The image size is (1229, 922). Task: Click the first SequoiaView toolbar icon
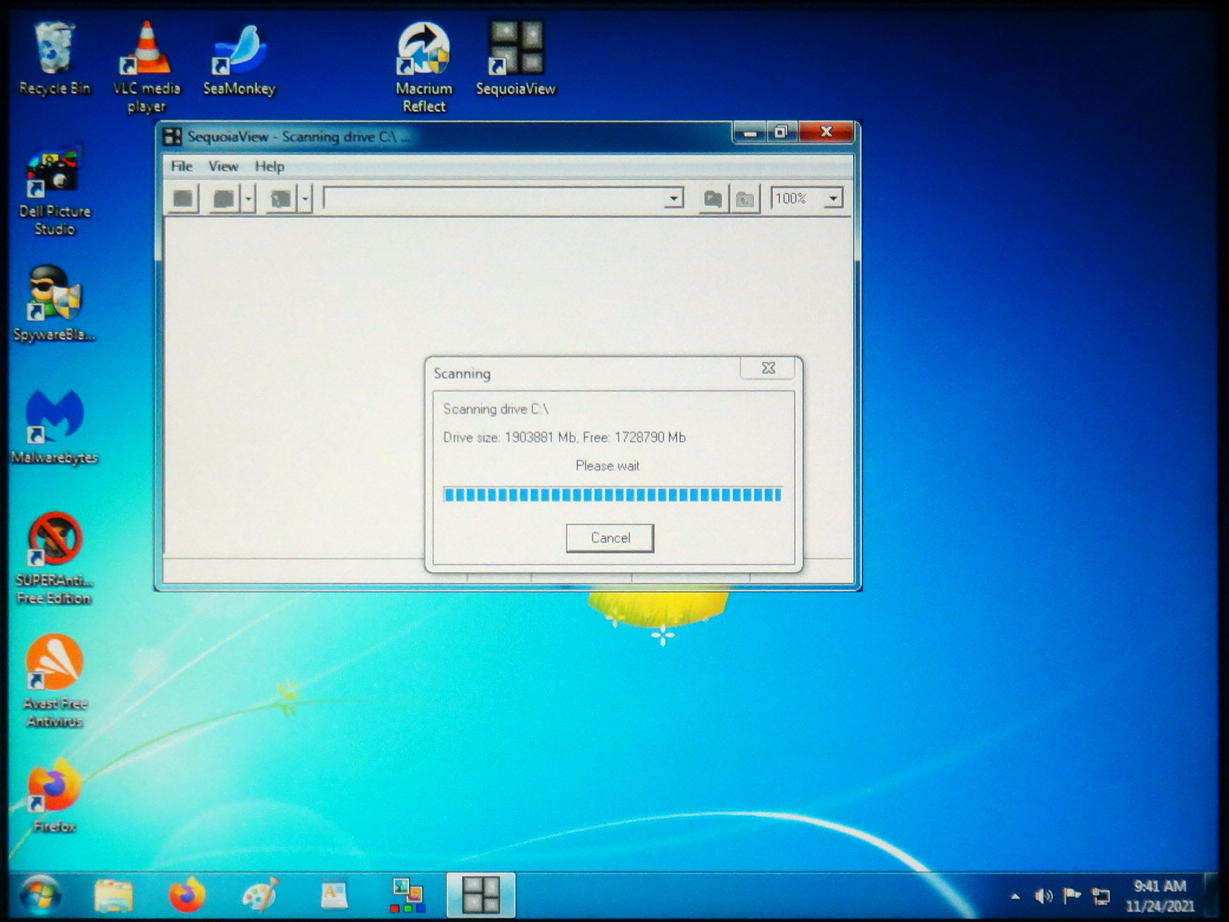183,199
